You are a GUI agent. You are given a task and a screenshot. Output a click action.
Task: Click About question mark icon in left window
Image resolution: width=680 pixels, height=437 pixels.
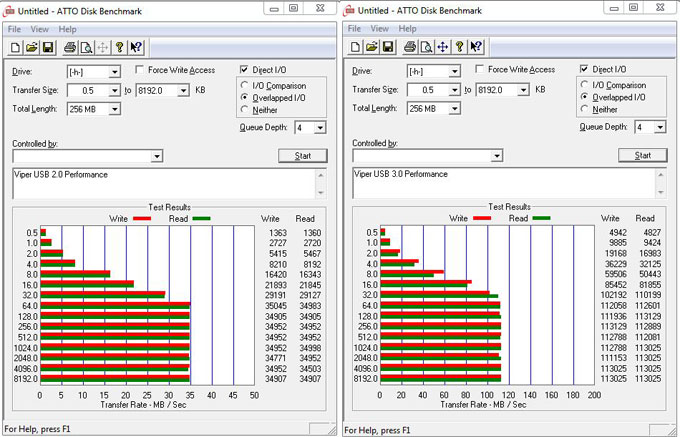pos(119,47)
